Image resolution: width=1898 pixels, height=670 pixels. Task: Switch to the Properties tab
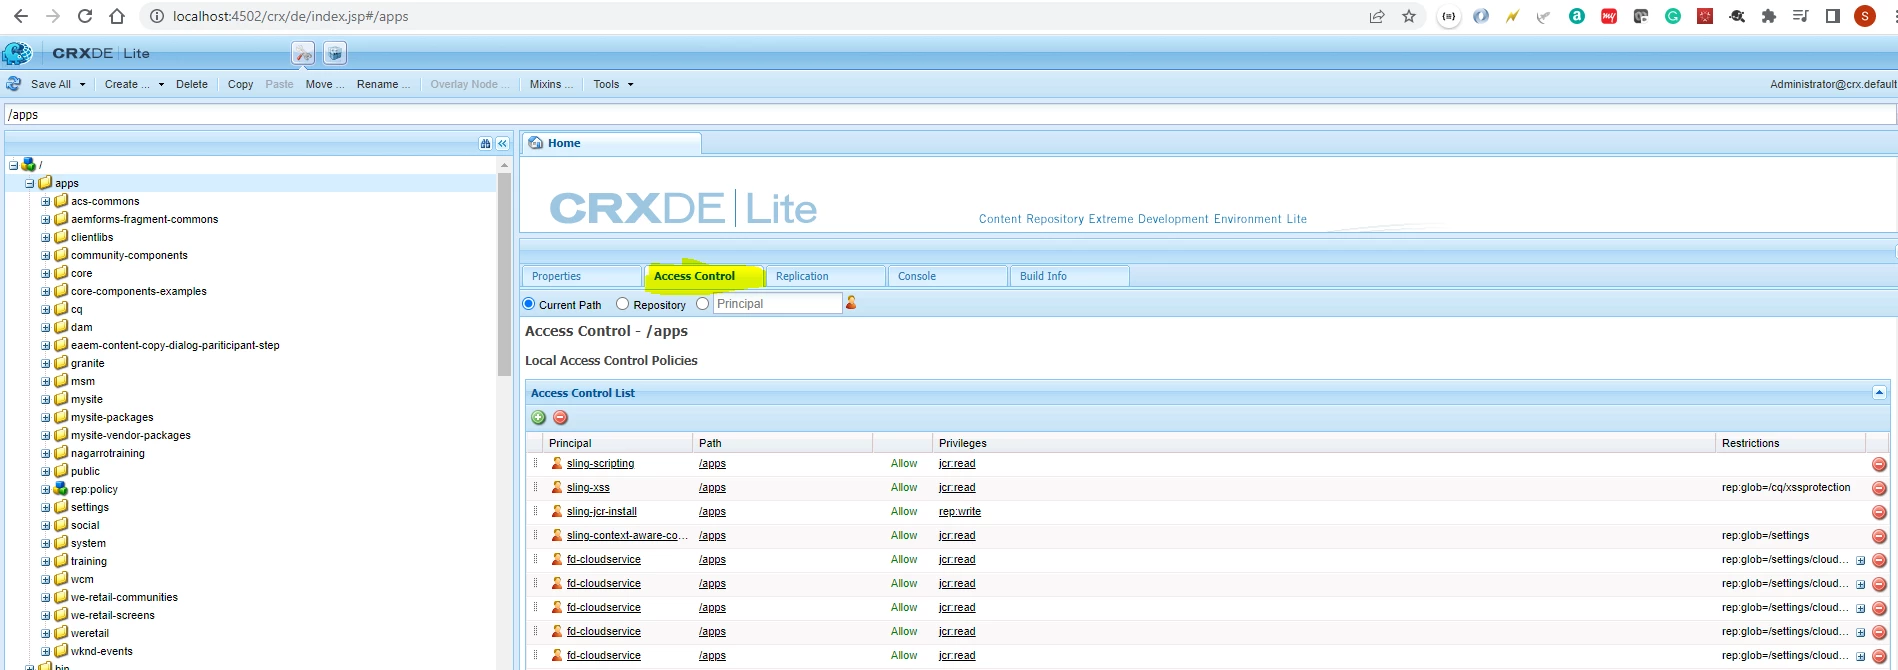(582, 276)
